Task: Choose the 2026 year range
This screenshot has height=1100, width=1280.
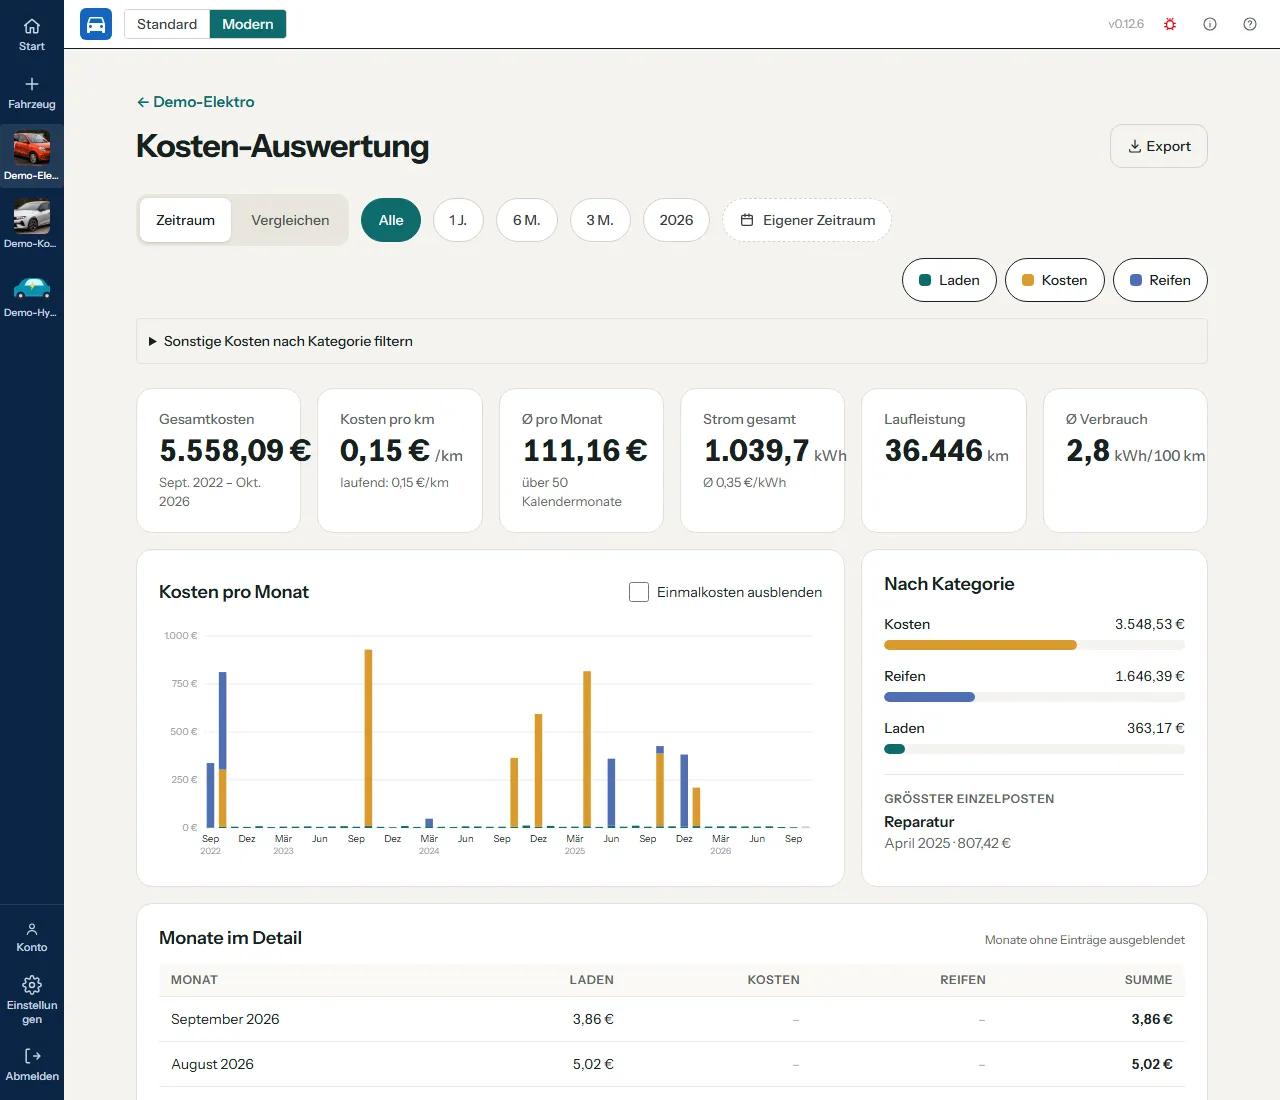Action: [676, 220]
